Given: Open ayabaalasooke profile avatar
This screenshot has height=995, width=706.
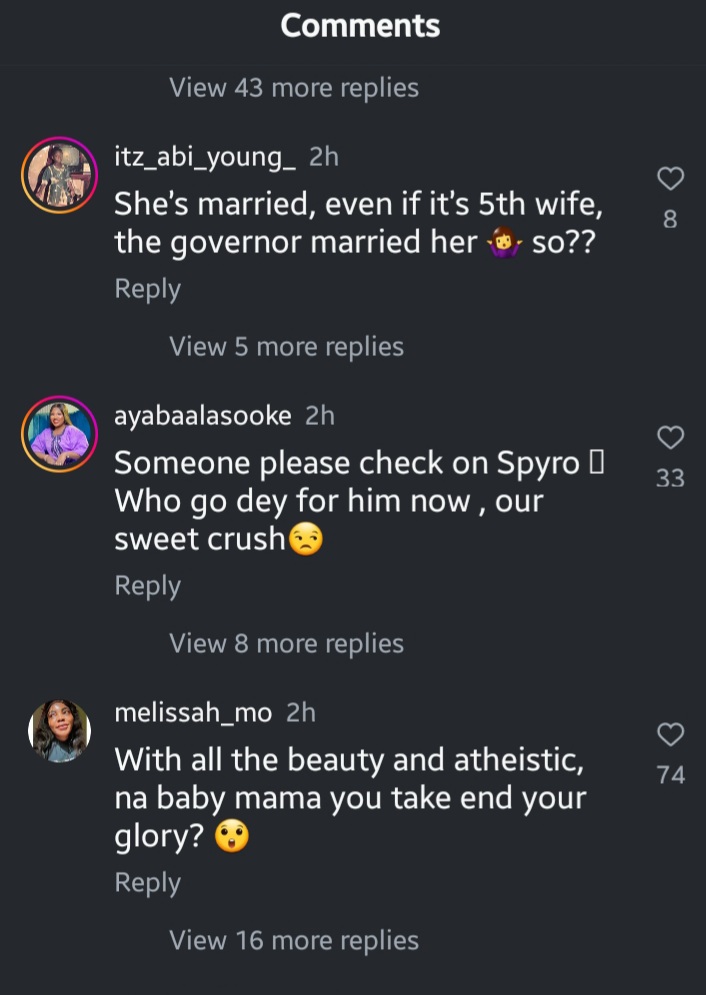Looking at the screenshot, I should 59,435.
